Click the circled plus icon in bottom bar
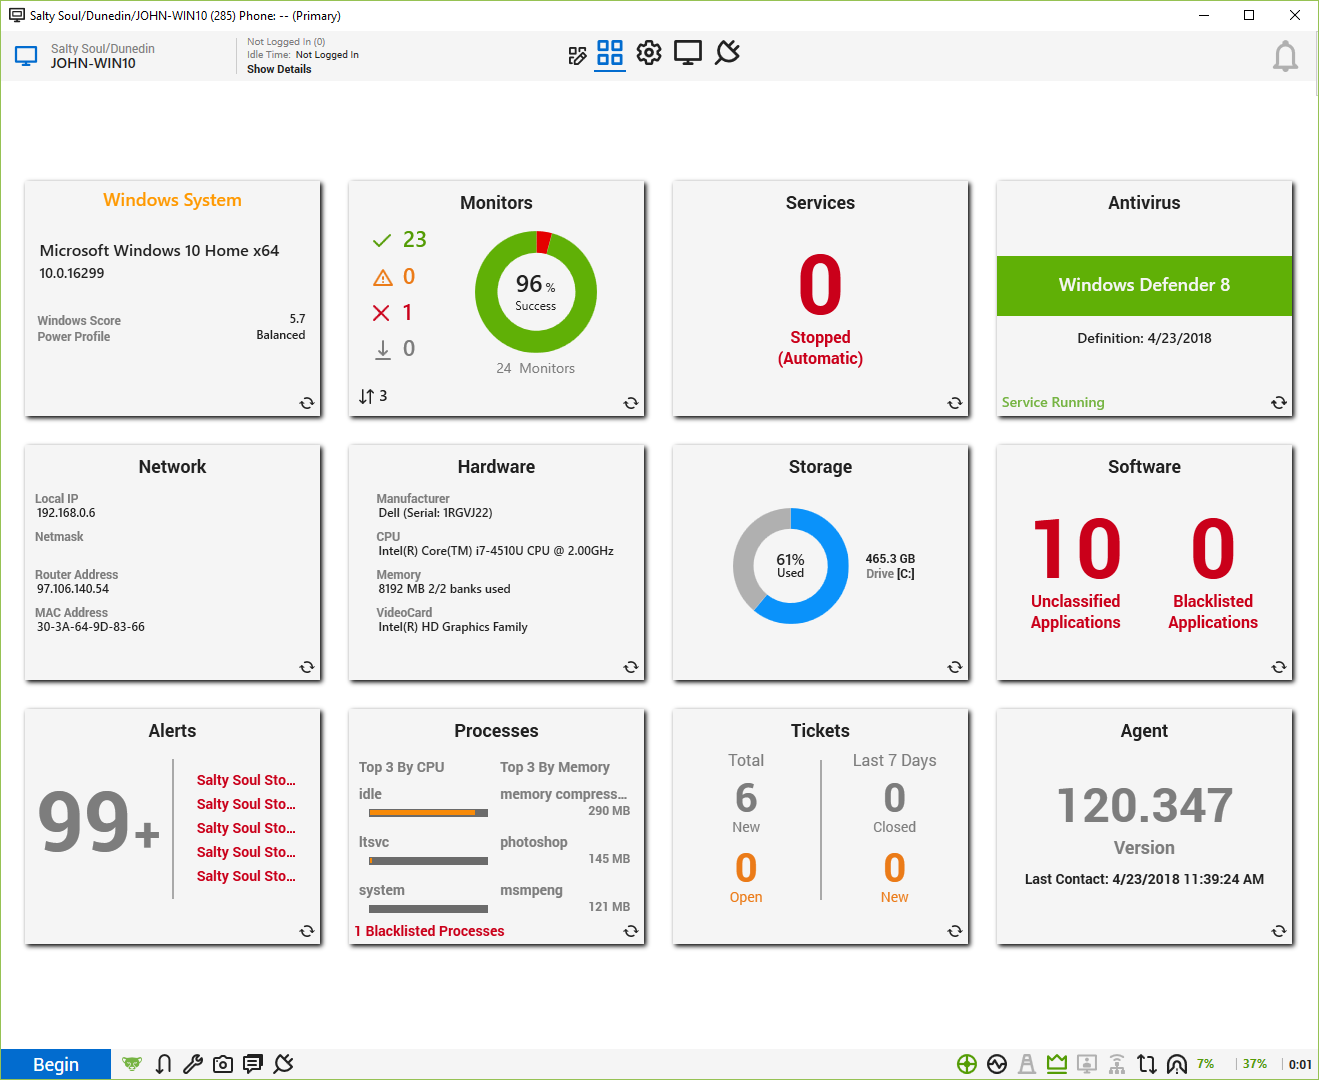The height and width of the screenshot is (1080, 1319). tap(966, 1064)
